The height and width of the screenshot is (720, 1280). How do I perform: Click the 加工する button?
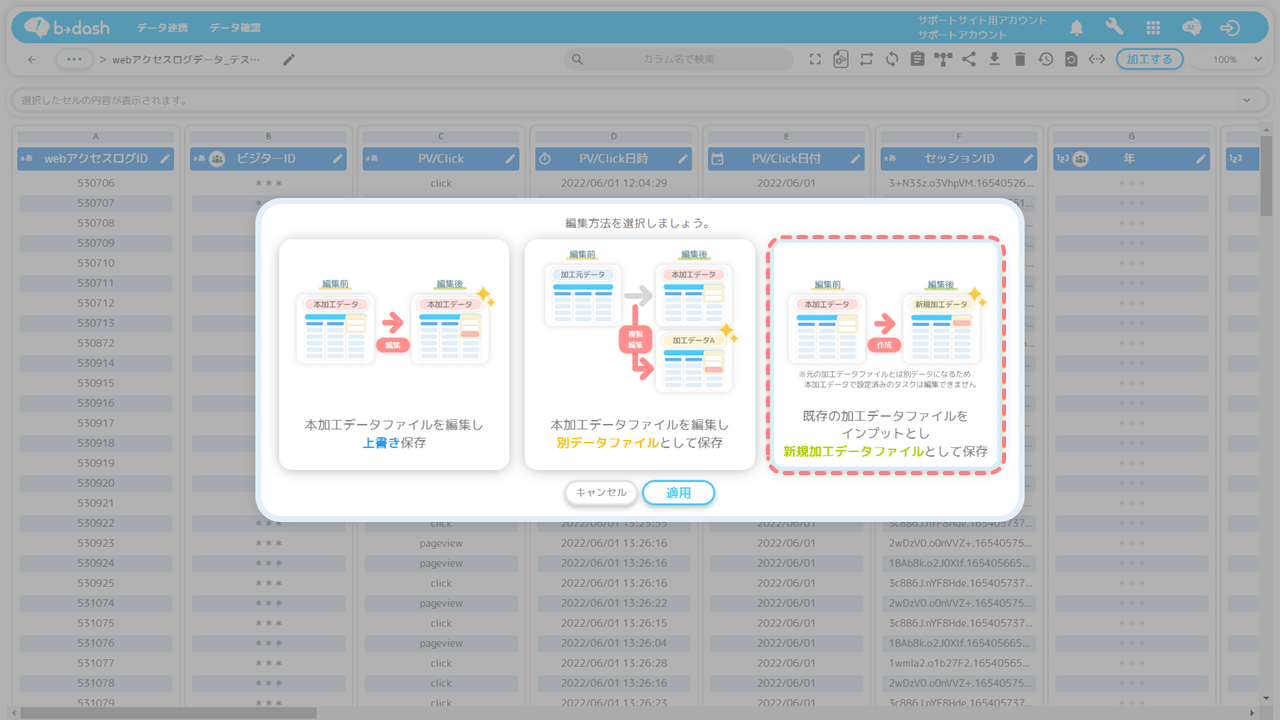(x=1150, y=60)
